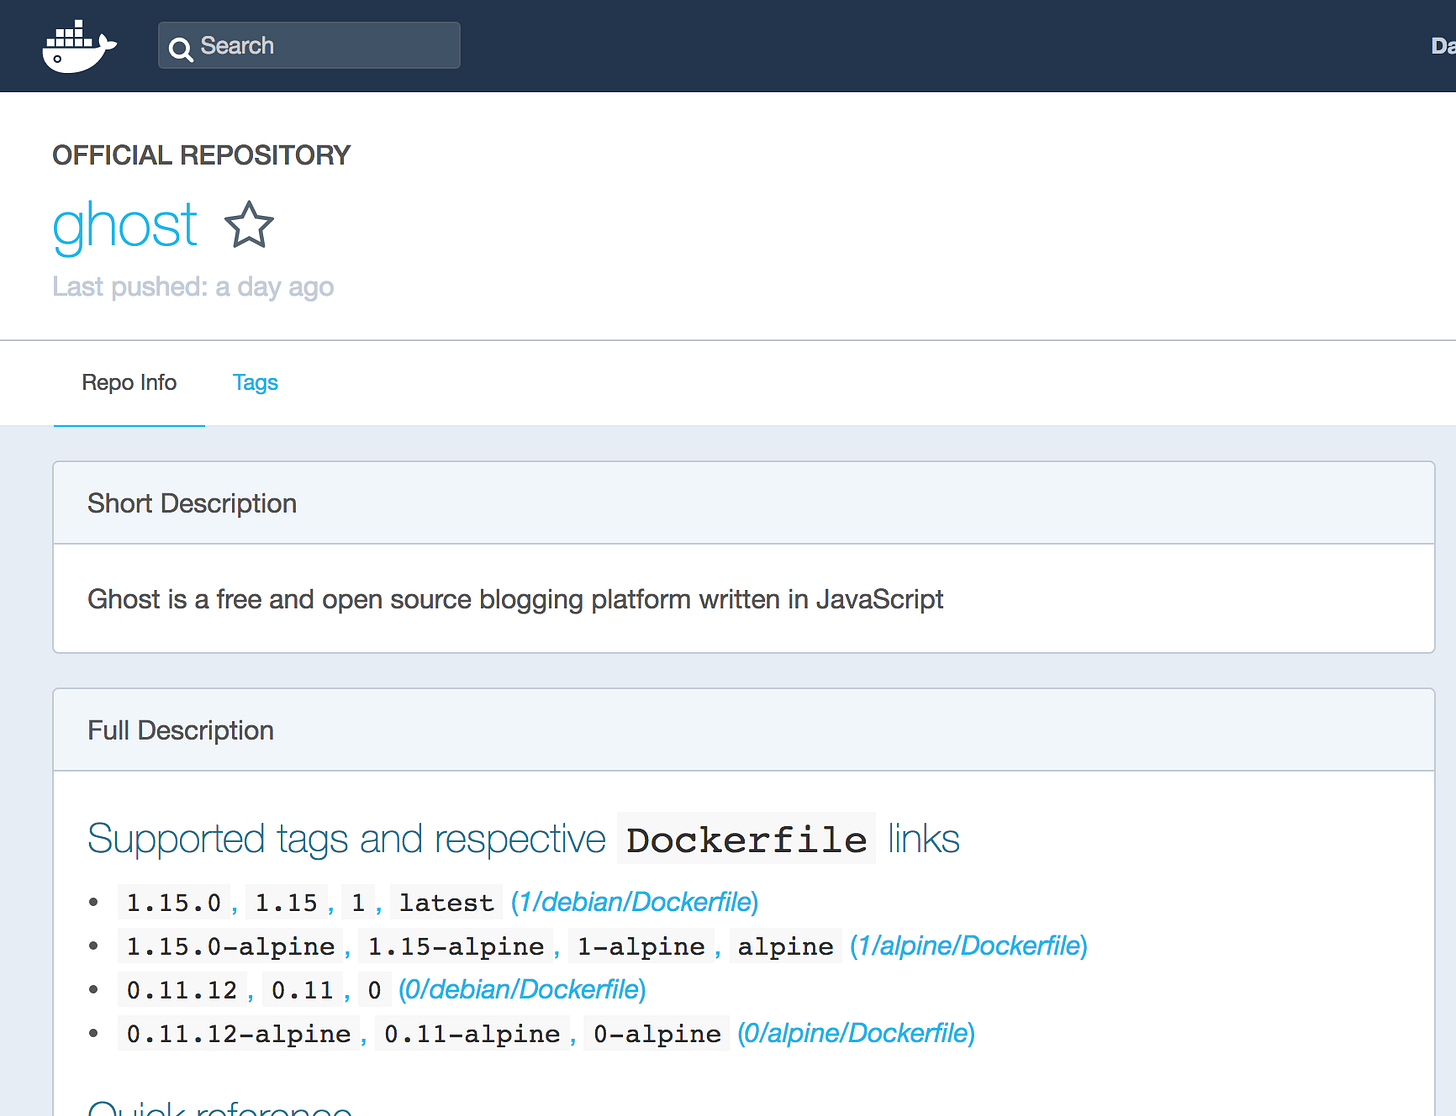Select the 1.15.0 tag text
The width and height of the screenshot is (1456, 1116).
click(174, 903)
